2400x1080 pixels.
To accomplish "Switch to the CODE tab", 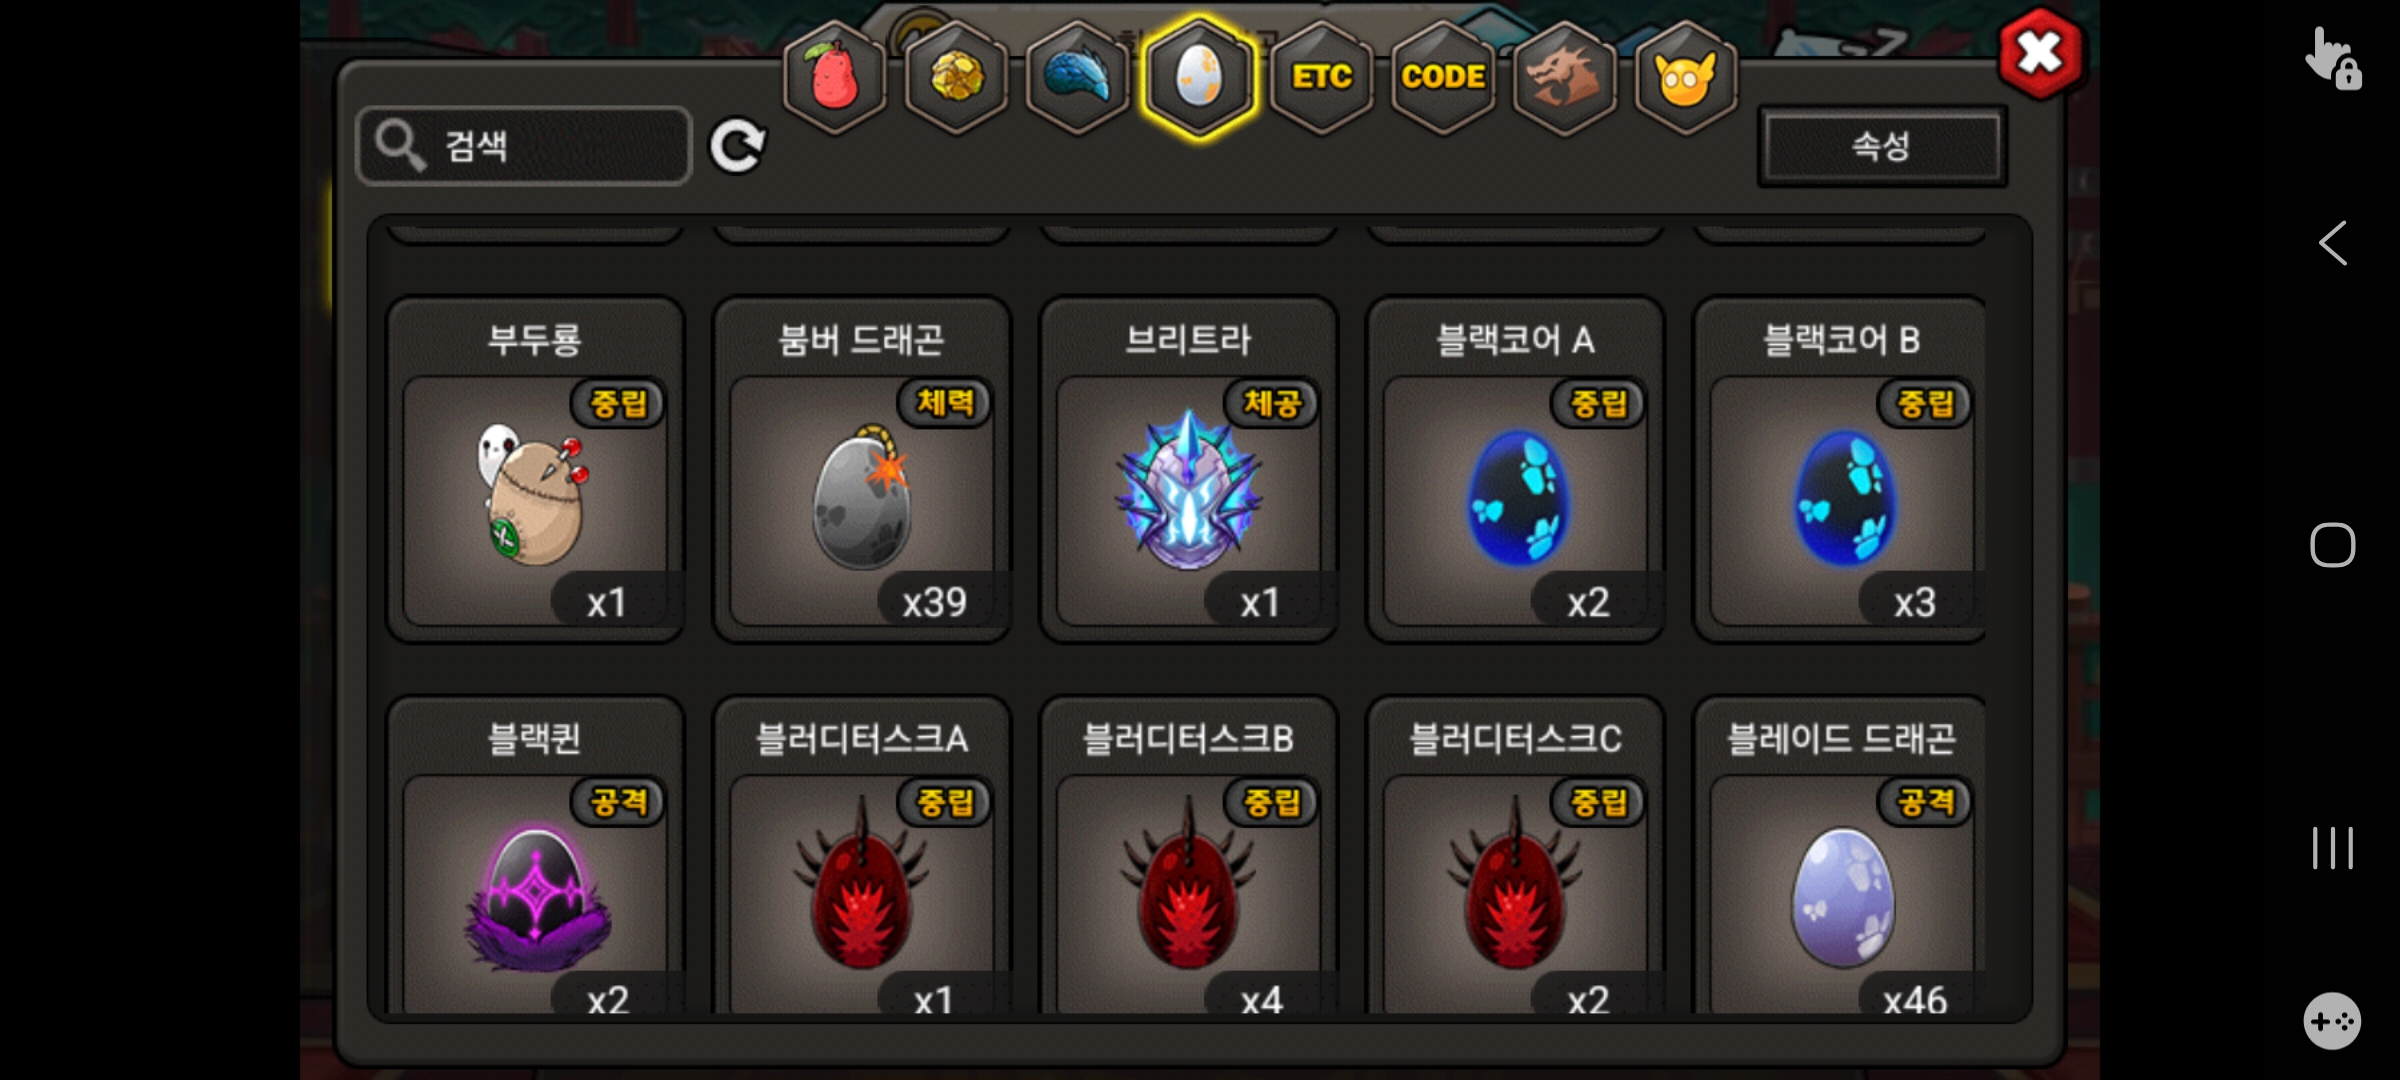I will click(x=1443, y=76).
